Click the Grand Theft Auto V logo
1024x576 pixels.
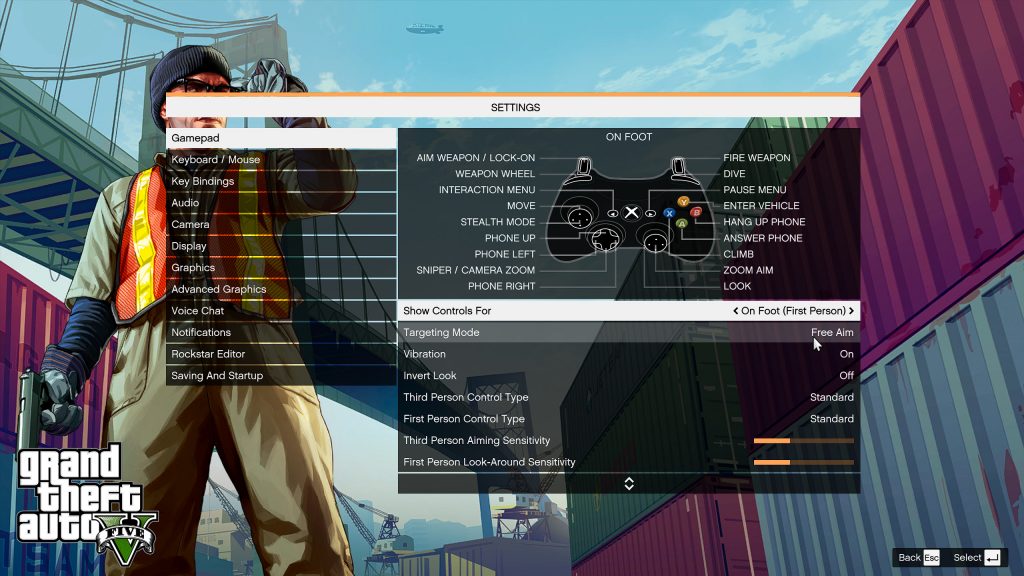[x=87, y=503]
